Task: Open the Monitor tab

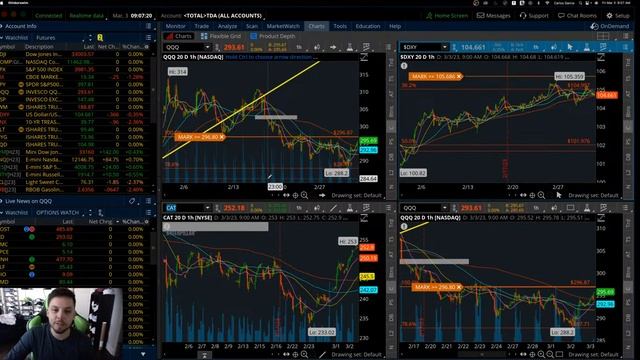Action: tap(176, 26)
